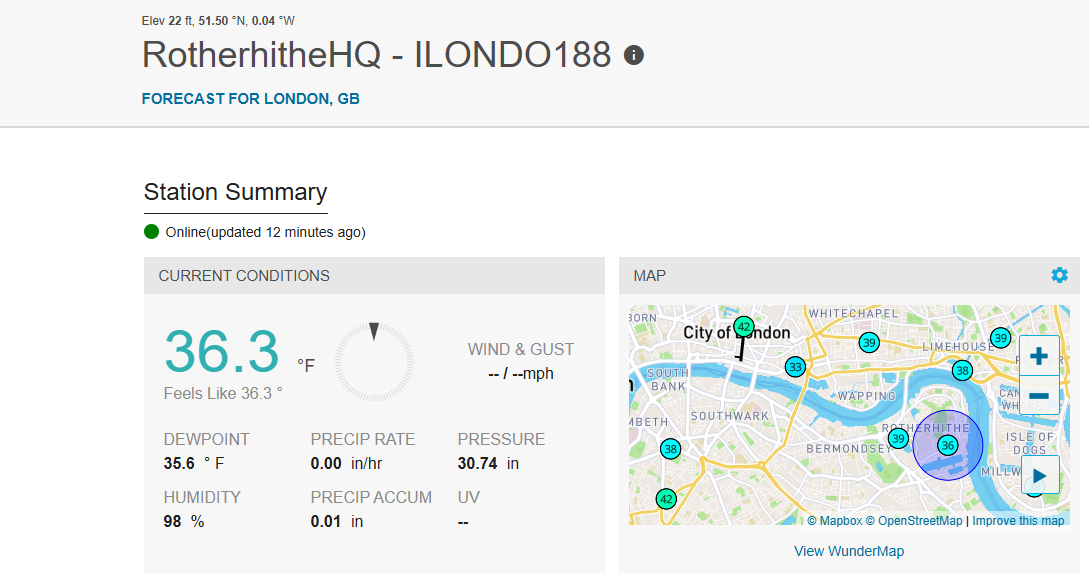Zoom in on the map

[x=1039, y=356]
